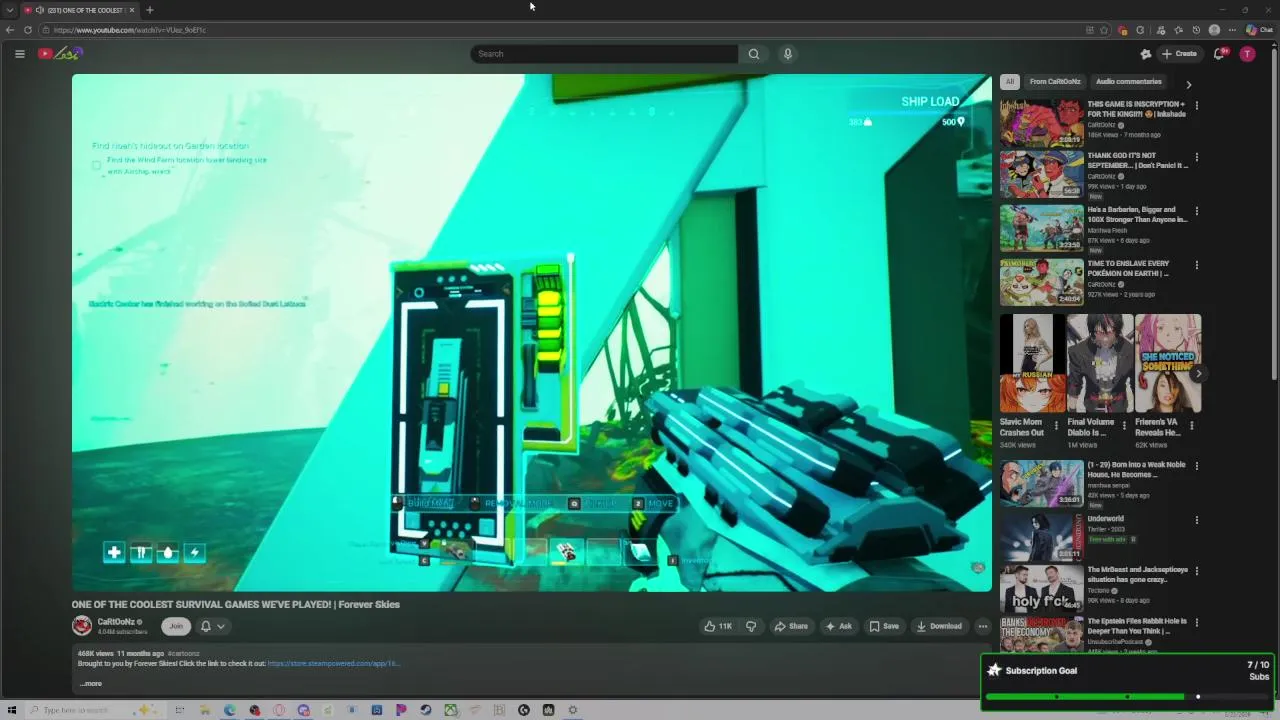Open the Steam store link in description
This screenshot has height=720, width=1280.
(333, 663)
